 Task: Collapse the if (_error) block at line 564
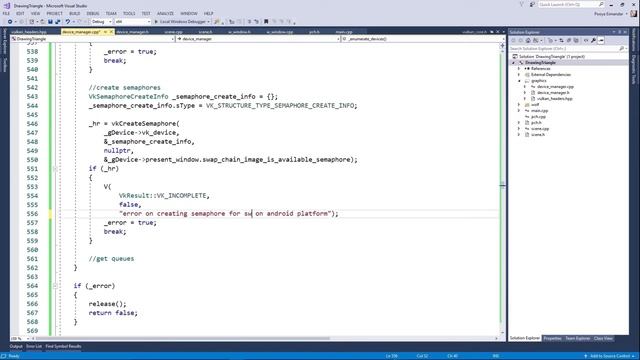(x=55, y=286)
